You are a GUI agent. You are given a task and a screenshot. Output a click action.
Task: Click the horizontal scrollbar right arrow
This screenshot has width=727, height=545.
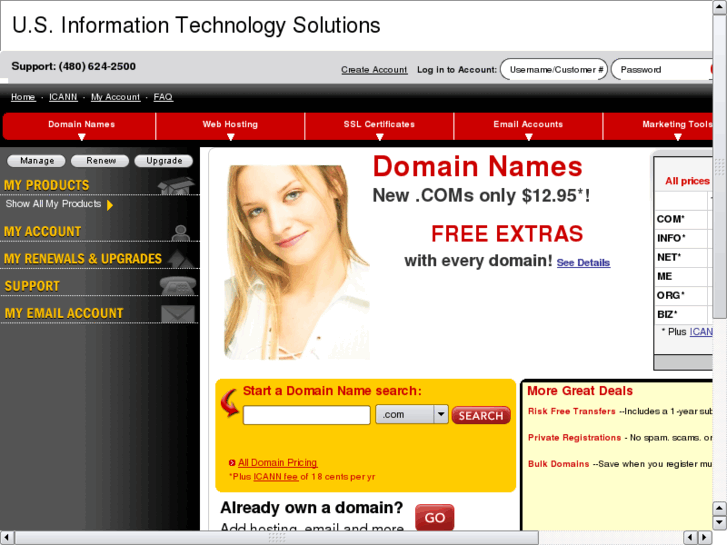coord(705,538)
